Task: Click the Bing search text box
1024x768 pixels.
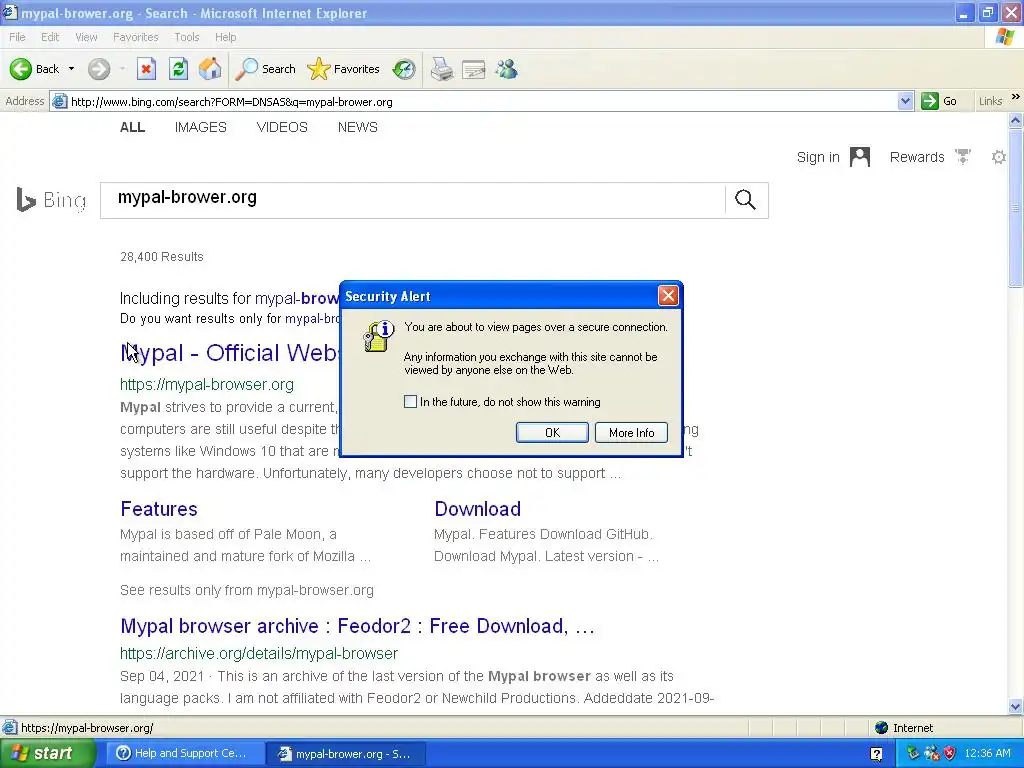Action: (413, 200)
